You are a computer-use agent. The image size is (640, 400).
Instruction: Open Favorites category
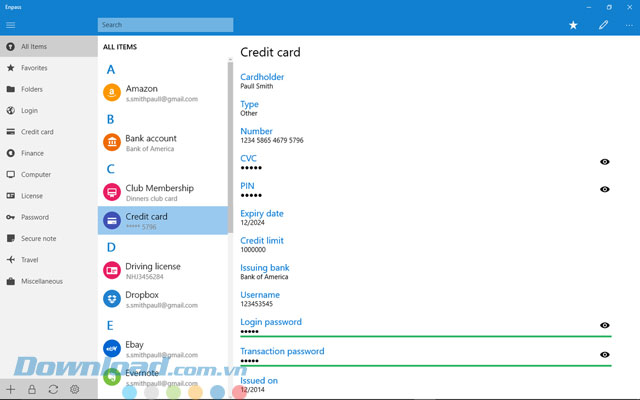click(49, 68)
